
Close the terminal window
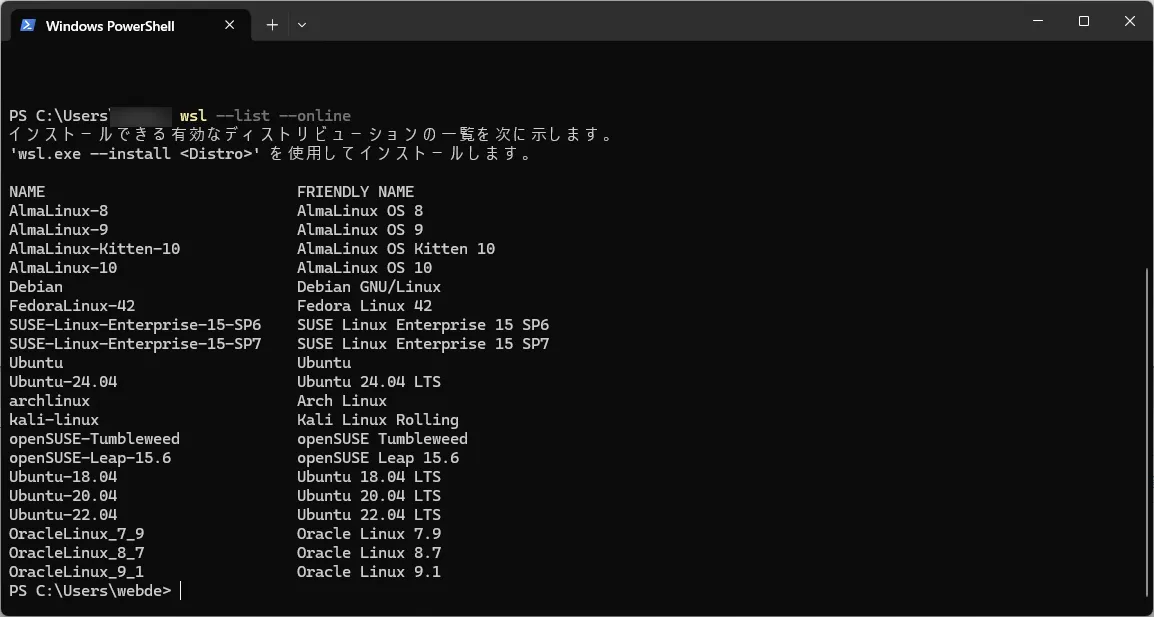click(x=1130, y=21)
